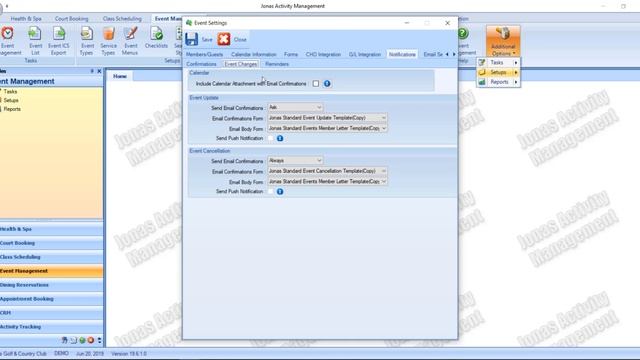Expand the navigation footer overflow chevron
The image size is (640, 360).
click(x=99, y=340)
